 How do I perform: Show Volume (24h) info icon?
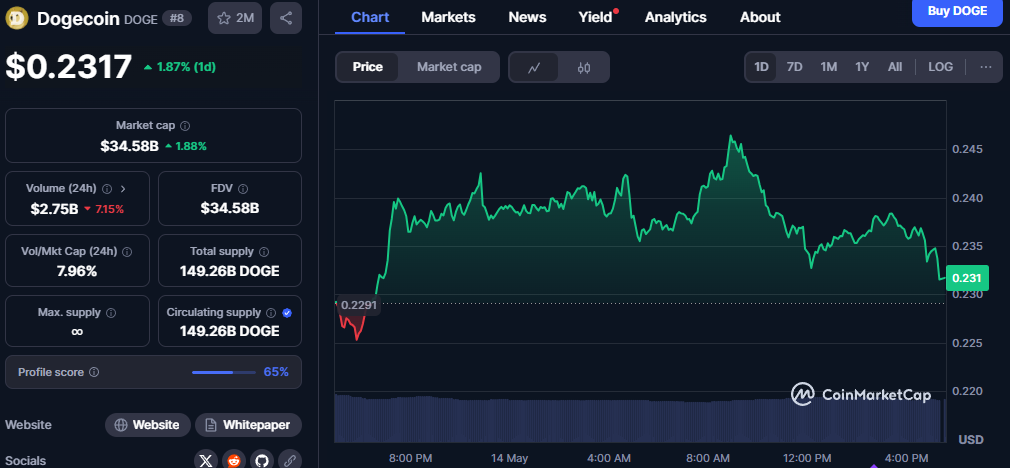pyautogui.click(x=107, y=189)
